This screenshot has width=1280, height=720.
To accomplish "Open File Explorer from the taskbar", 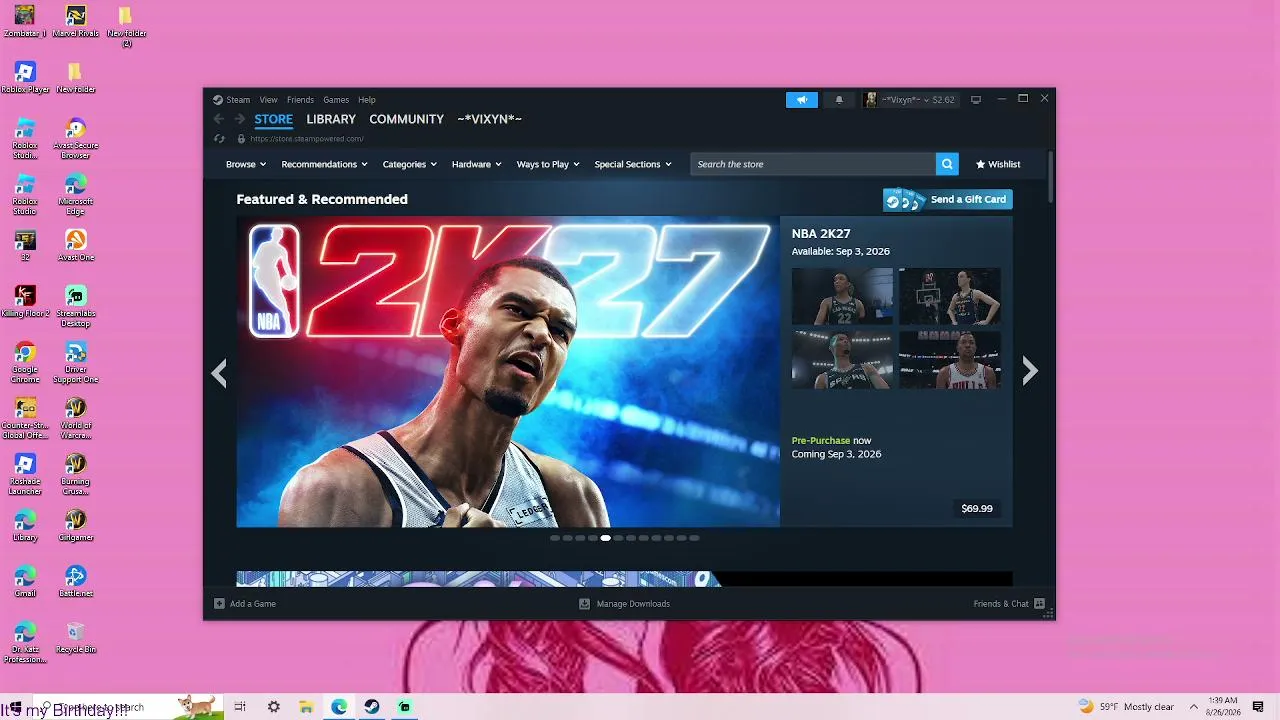I will pos(306,707).
